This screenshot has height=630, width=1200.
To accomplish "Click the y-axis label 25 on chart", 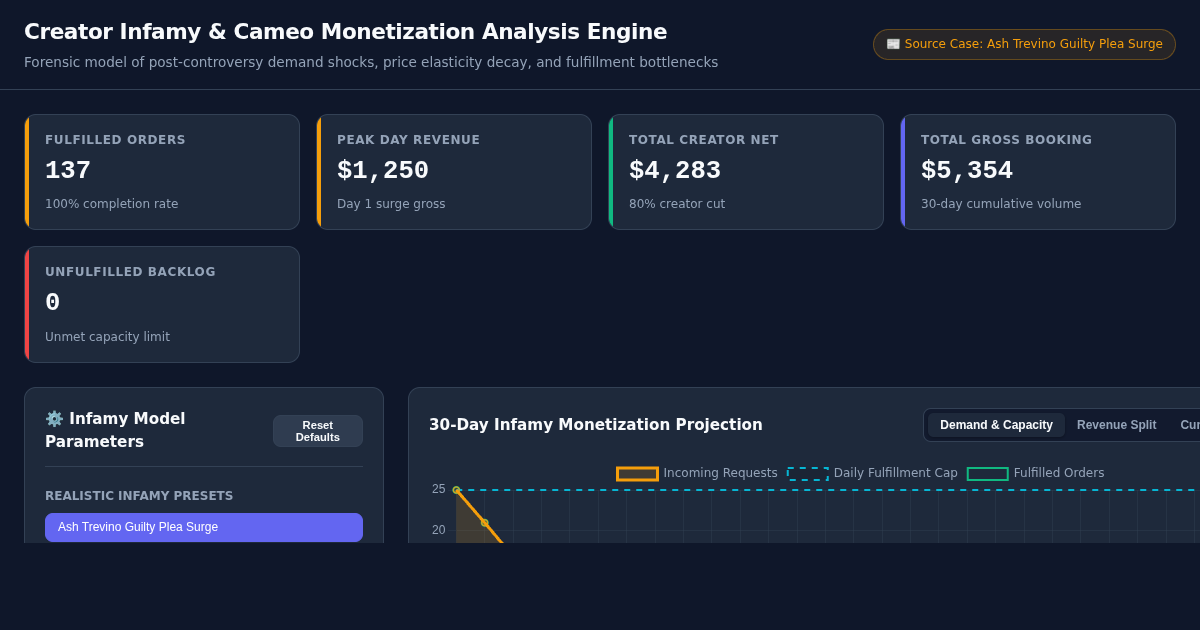I will pos(439,489).
